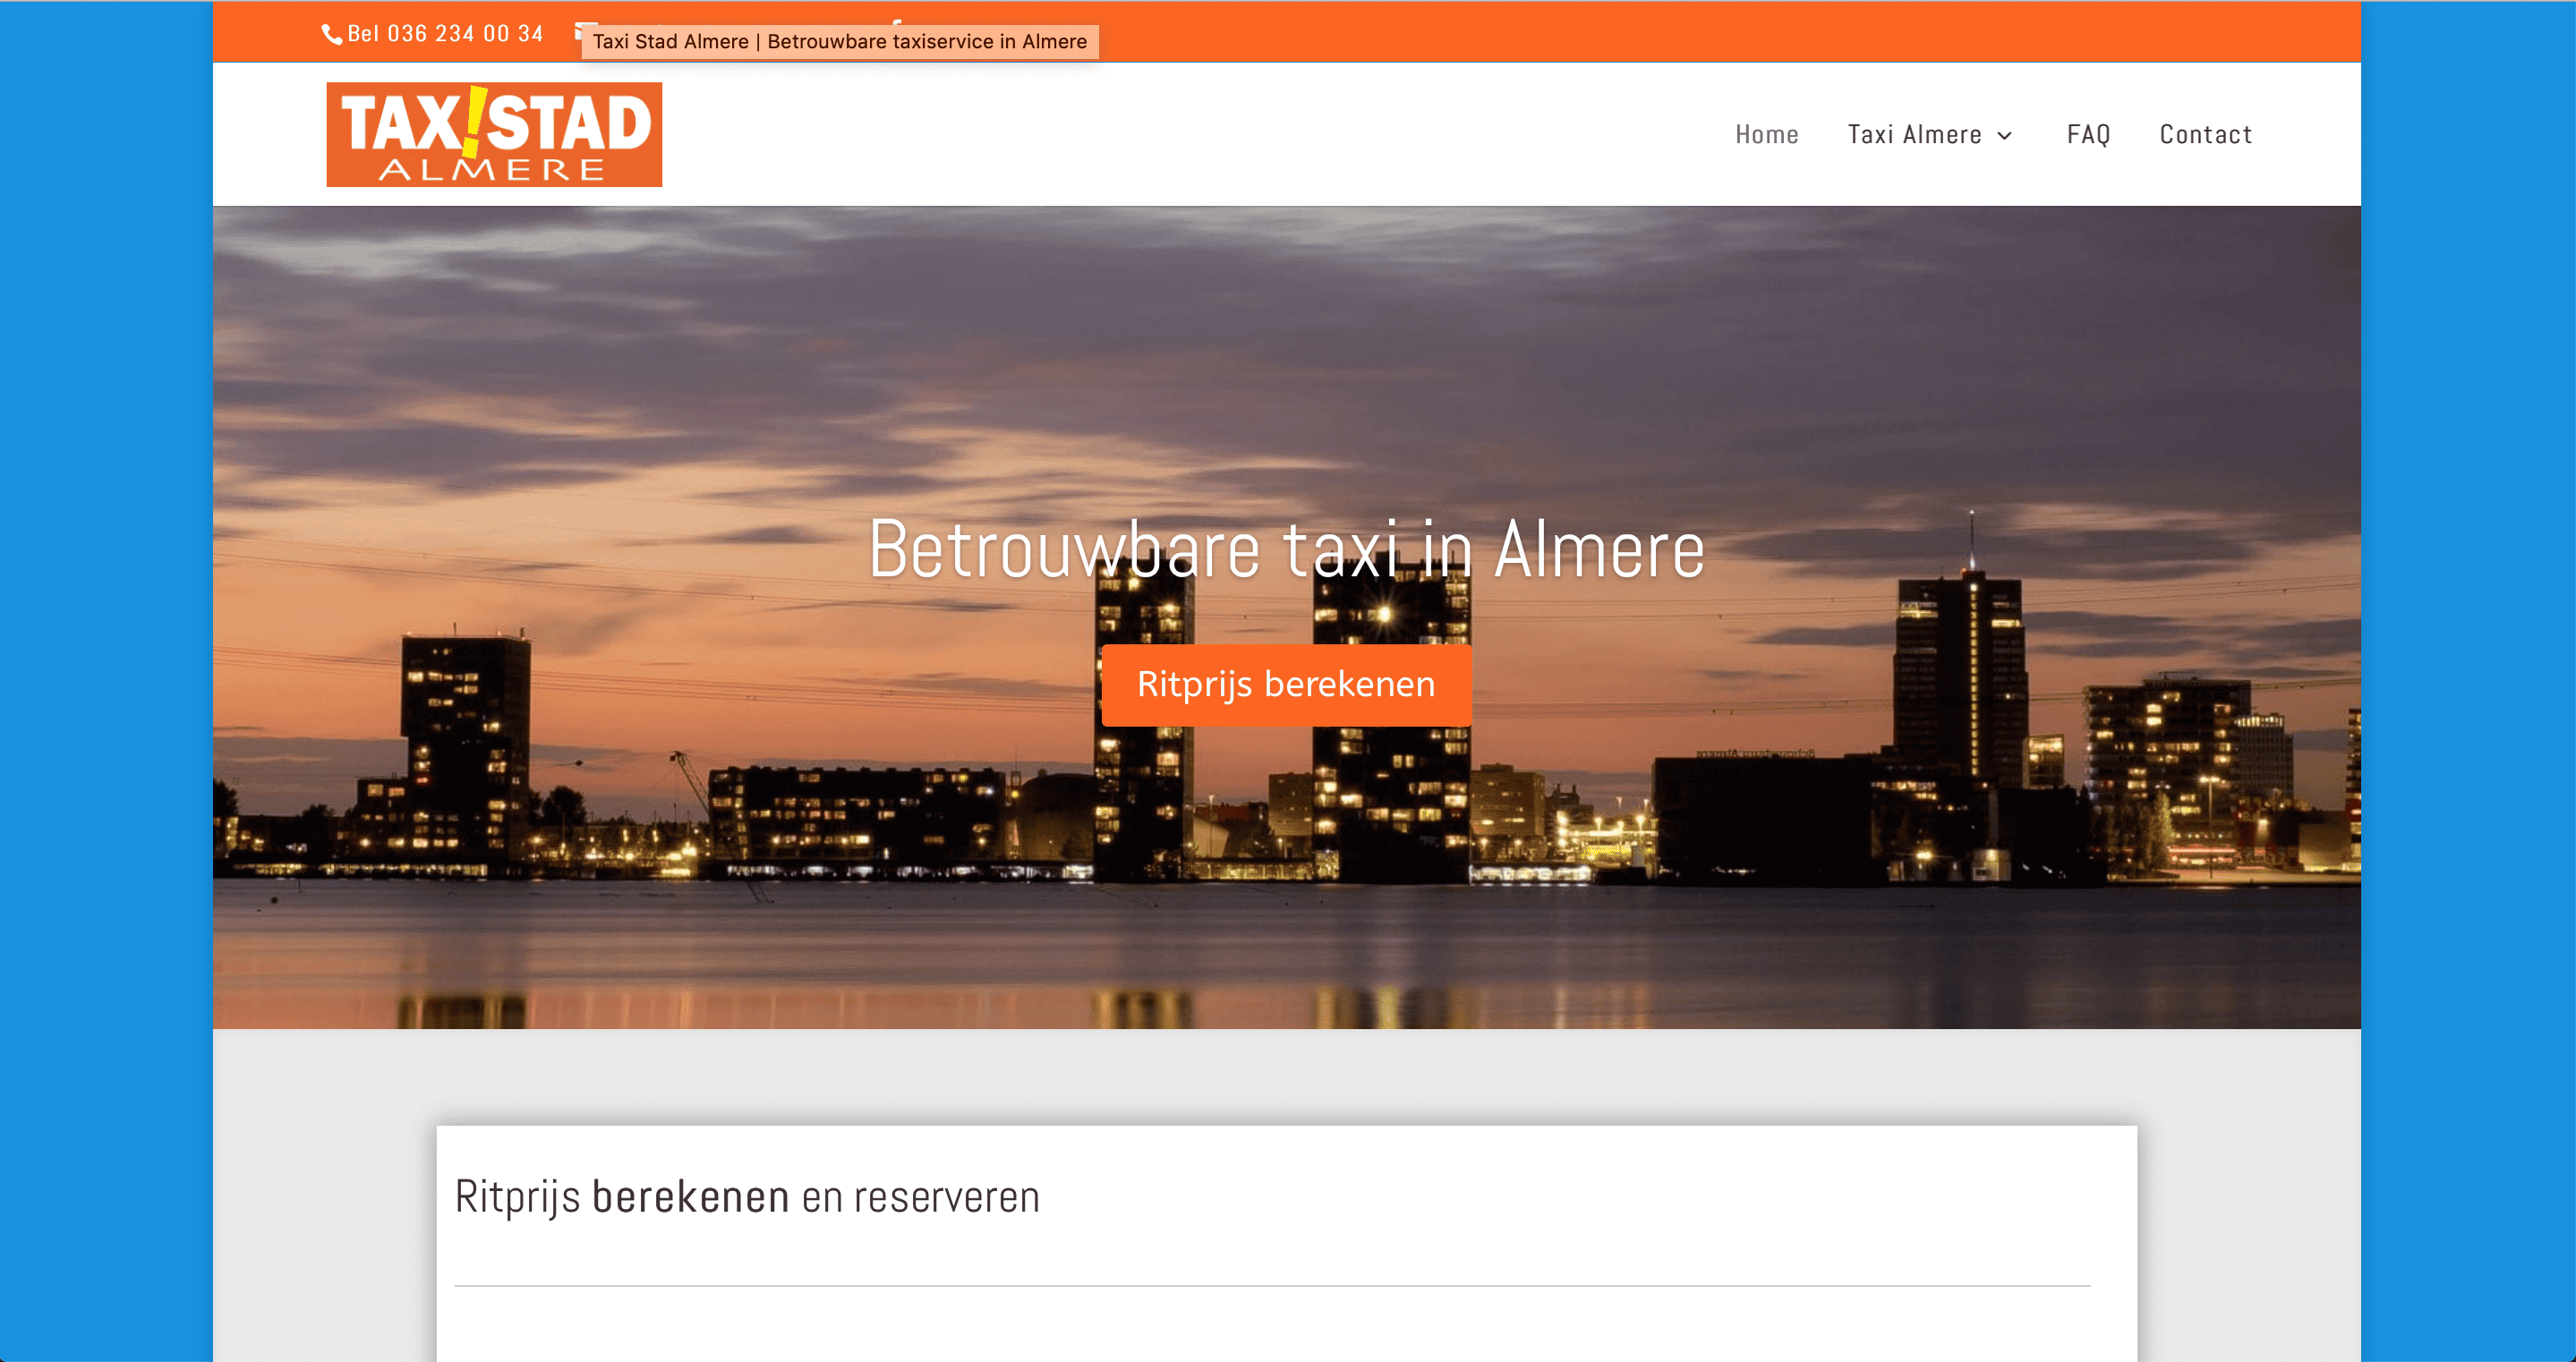Screen dimensions: 2576x1362
Task: Open the Taxi Almere menu item
Action: point(1914,134)
